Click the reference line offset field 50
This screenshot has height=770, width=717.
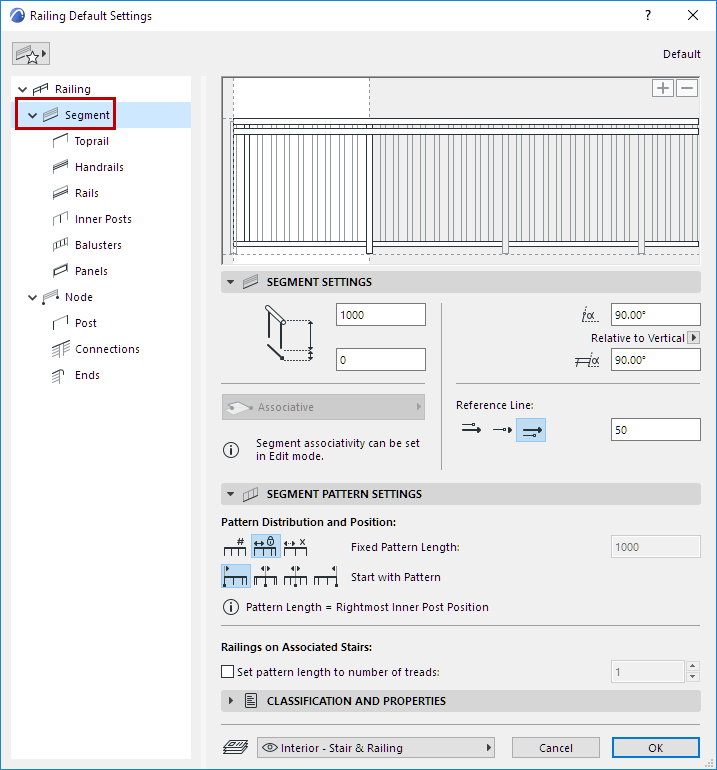click(656, 430)
